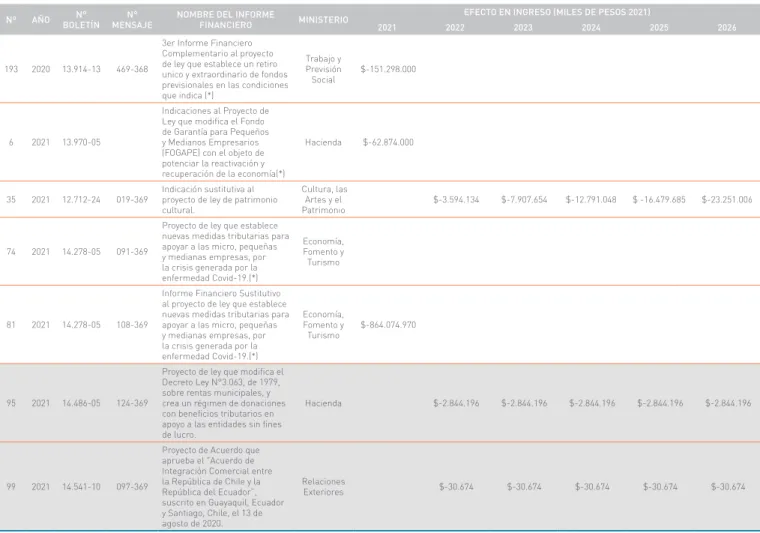Image resolution: width=760 pixels, height=533 pixels.
Task: Select the $-23.251.006 value
Action: pyautogui.click(x=727, y=200)
